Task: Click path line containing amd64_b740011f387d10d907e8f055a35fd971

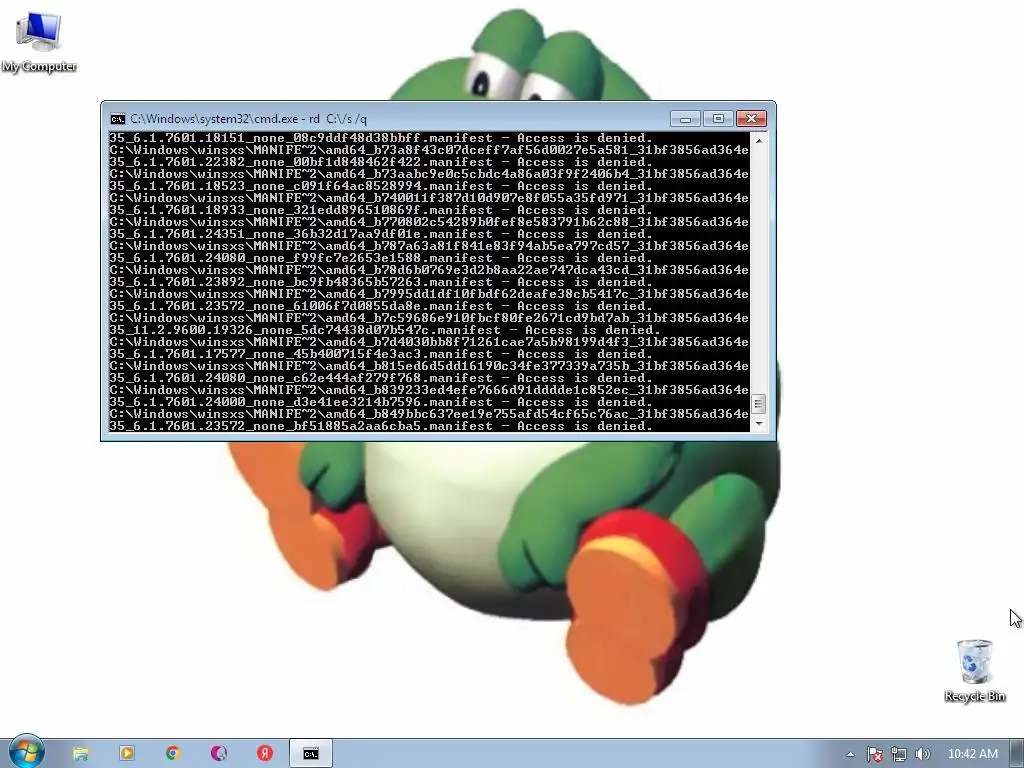Action: coord(429,198)
